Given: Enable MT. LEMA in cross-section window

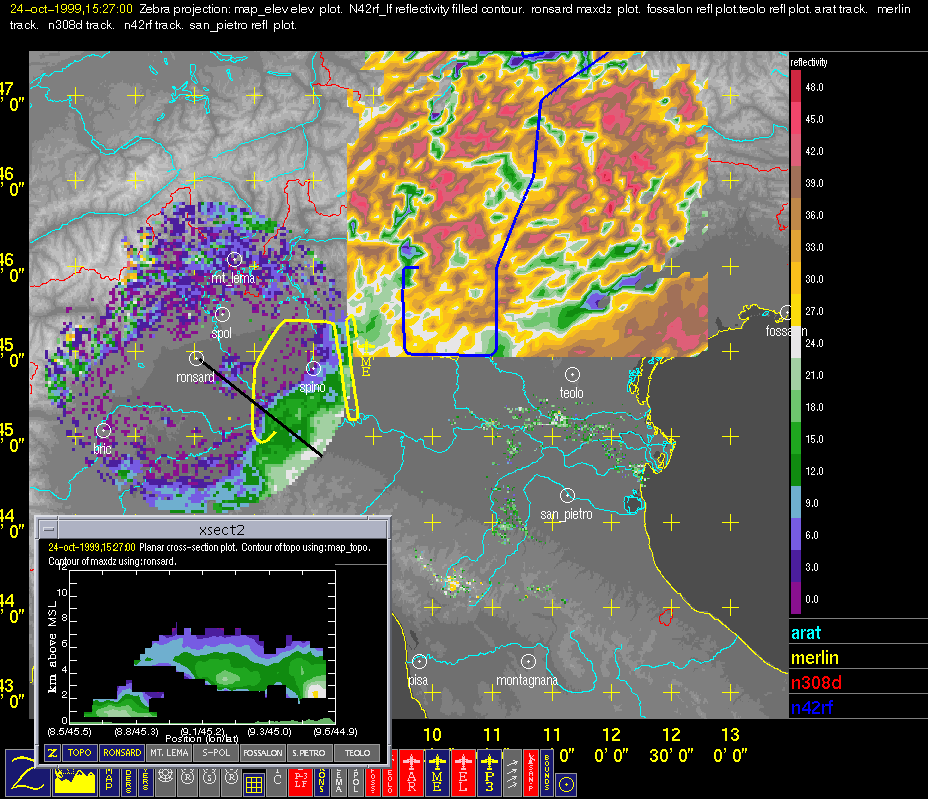Looking at the screenshot, I should coord(169,752).
